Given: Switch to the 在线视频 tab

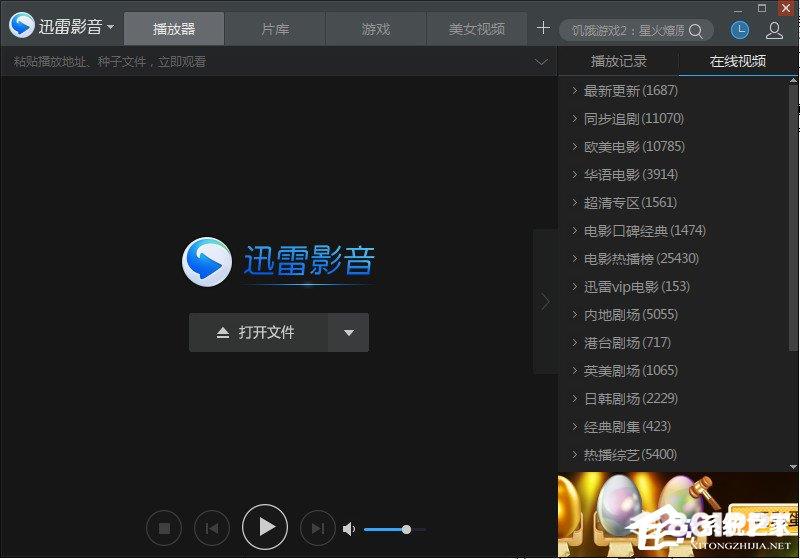Looking at the screenshot, I should [x=738, y=61].
